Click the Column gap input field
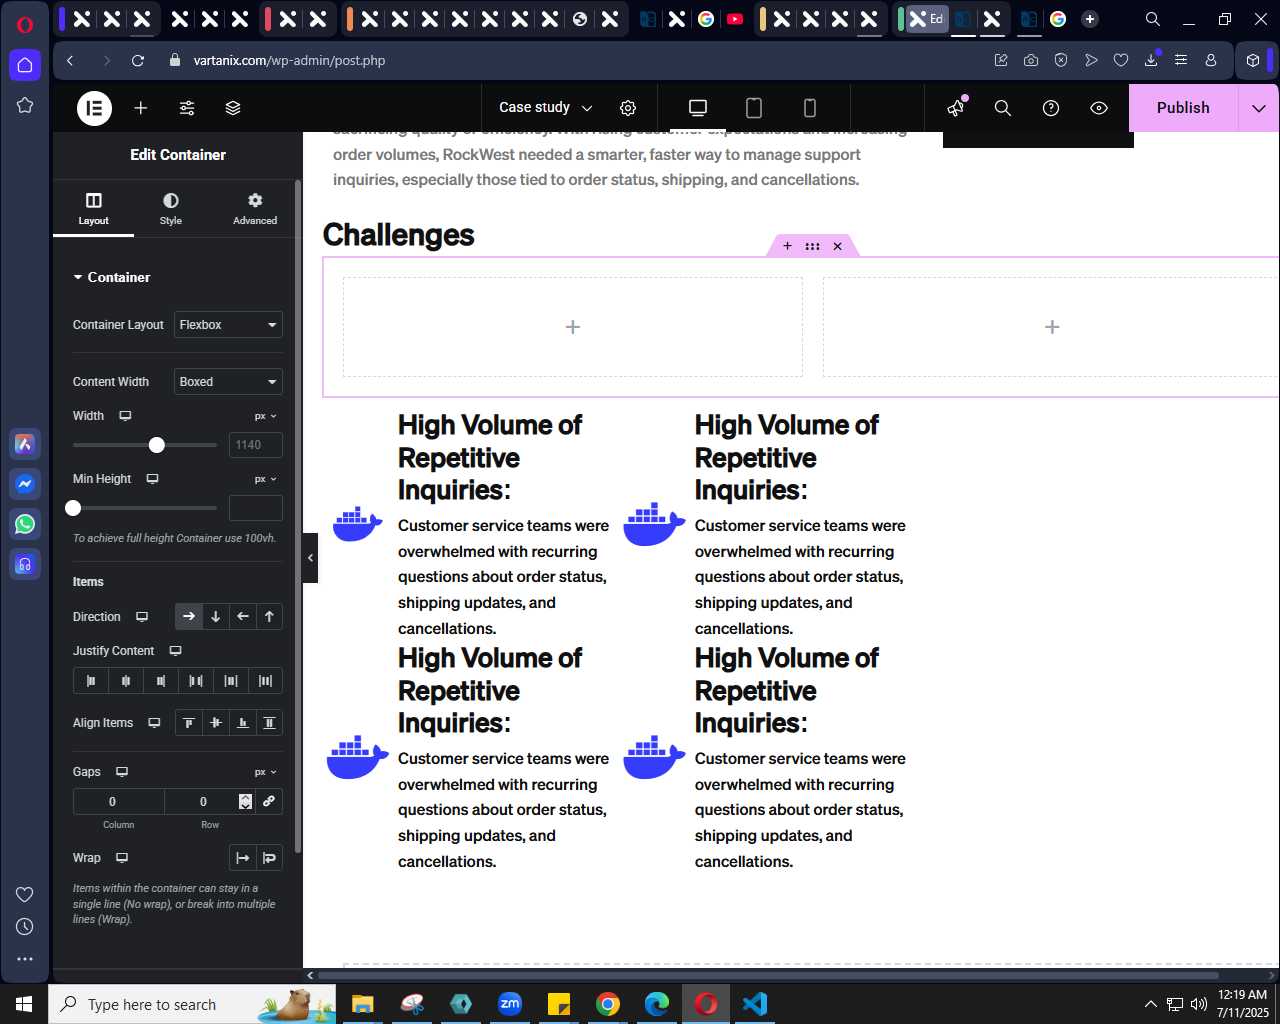1280x1024 pixels. tap(118, 801)
